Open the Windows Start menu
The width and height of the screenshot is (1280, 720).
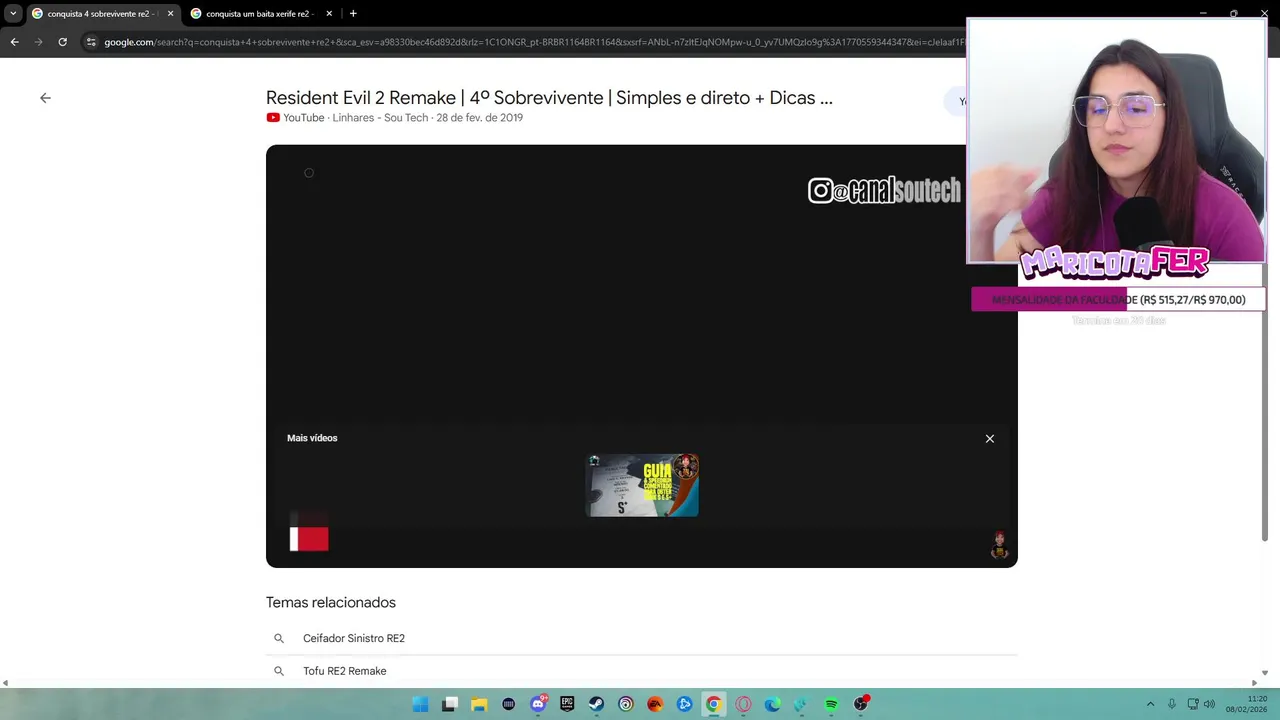[421, 704]
